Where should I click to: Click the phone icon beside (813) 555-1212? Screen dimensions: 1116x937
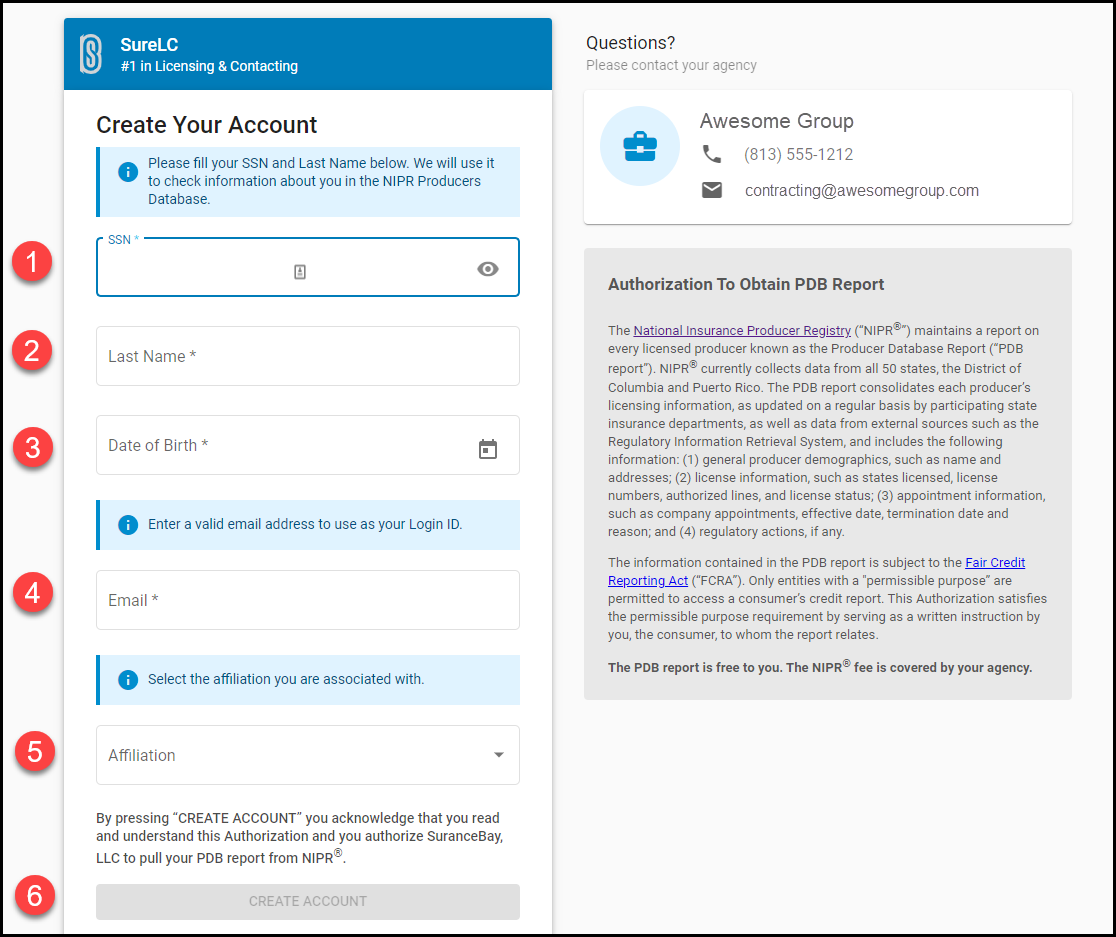pos(712,154)
